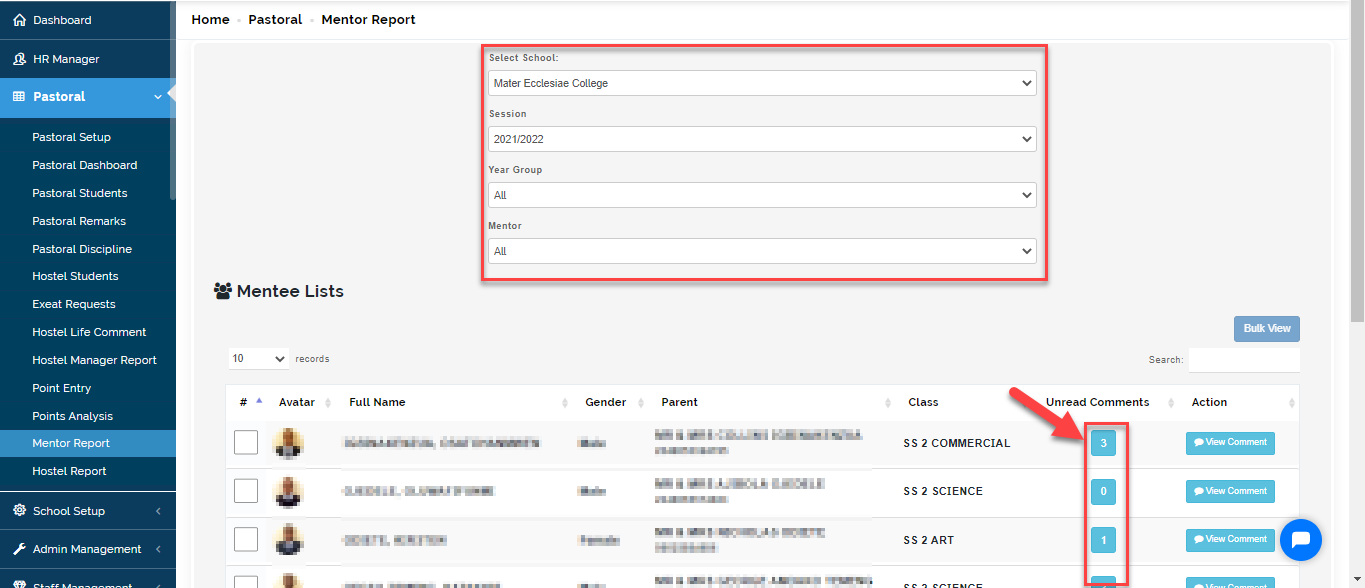Viewport: 1365px width, 588px height.
Task: Open the Year Group dropdown
Action: 762,195
